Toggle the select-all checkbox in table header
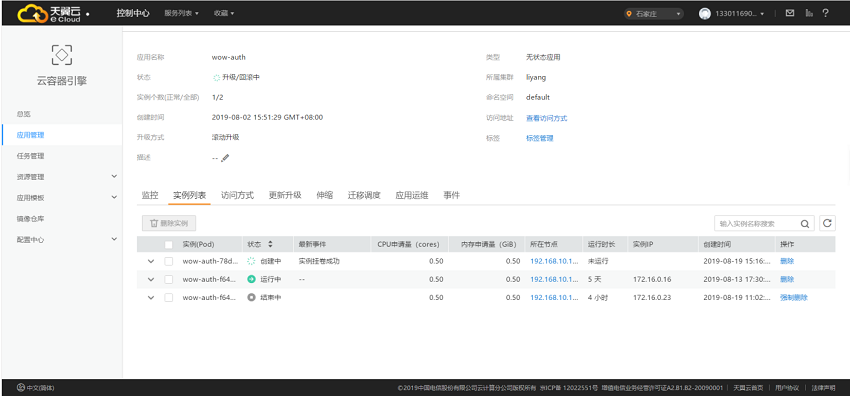This screenshot has height=396, width=850. (169, 244)
